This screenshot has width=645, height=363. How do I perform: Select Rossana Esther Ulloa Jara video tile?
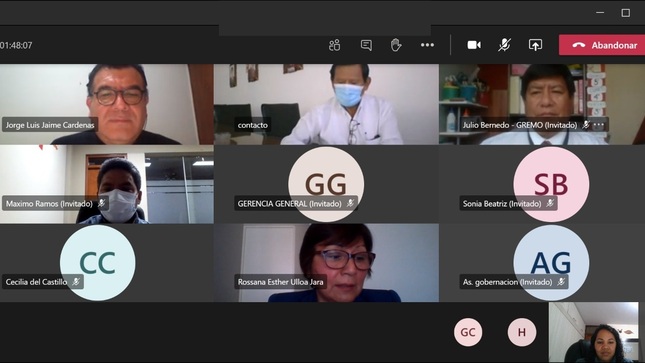click(x=326, y=263)
